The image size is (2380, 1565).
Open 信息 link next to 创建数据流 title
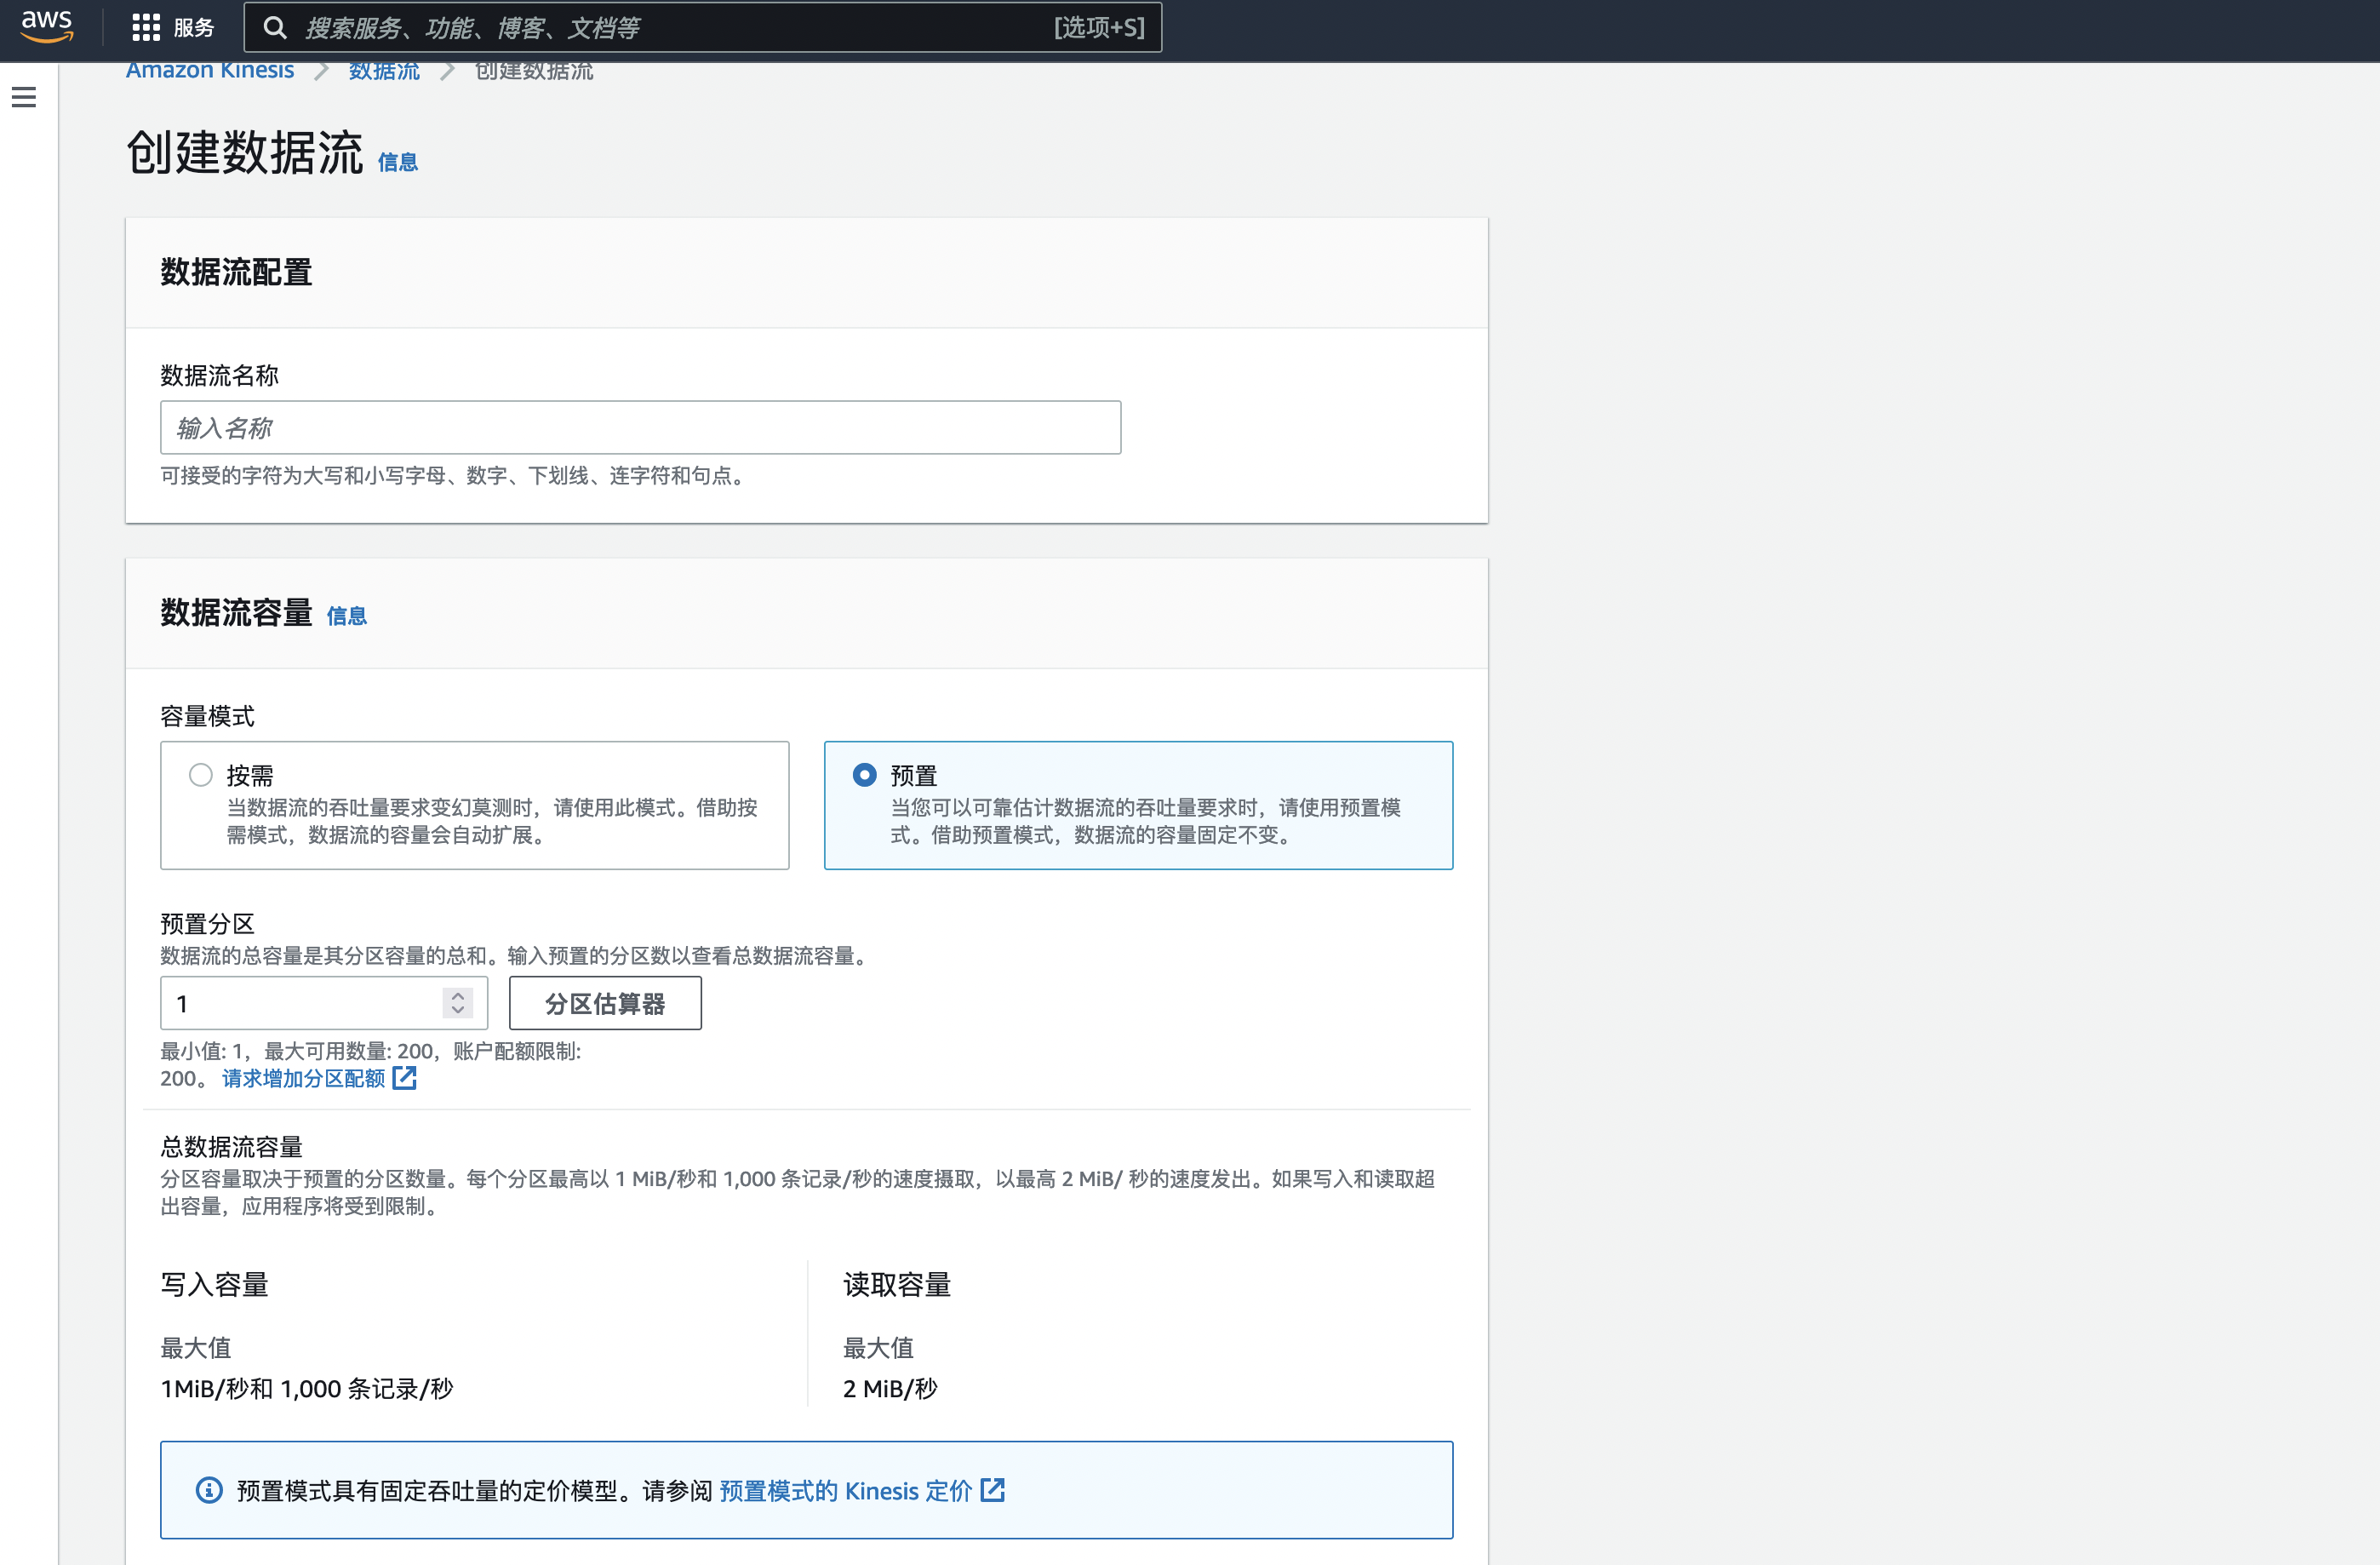point(397,162)
